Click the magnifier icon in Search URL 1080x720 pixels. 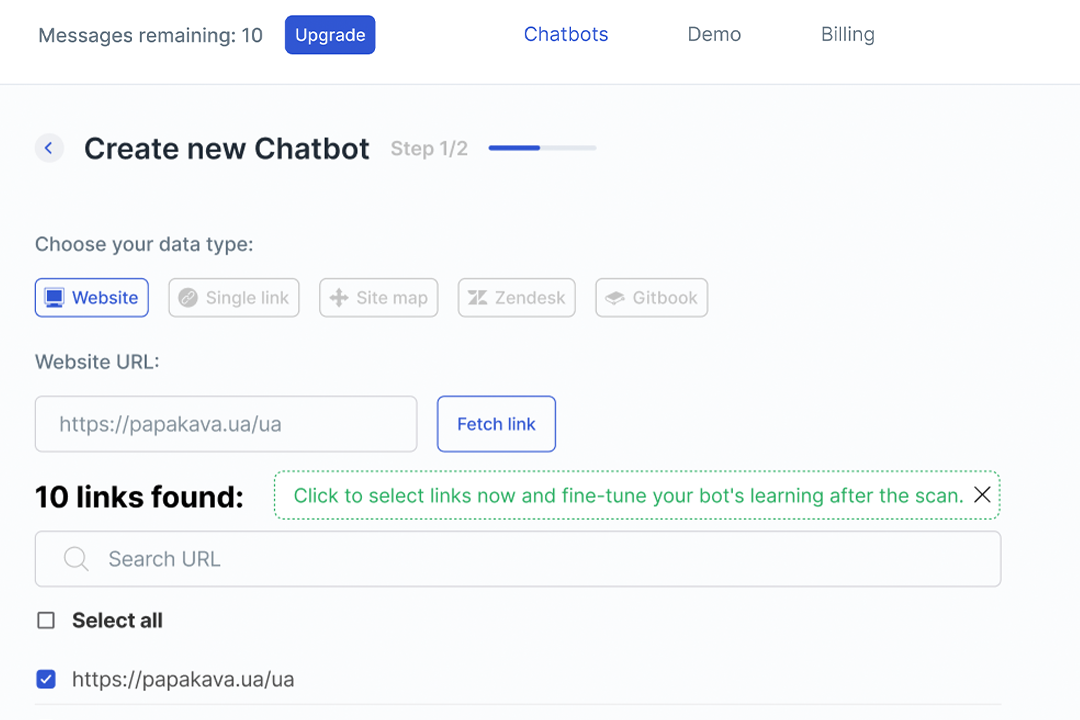click(x=76, y=559)
